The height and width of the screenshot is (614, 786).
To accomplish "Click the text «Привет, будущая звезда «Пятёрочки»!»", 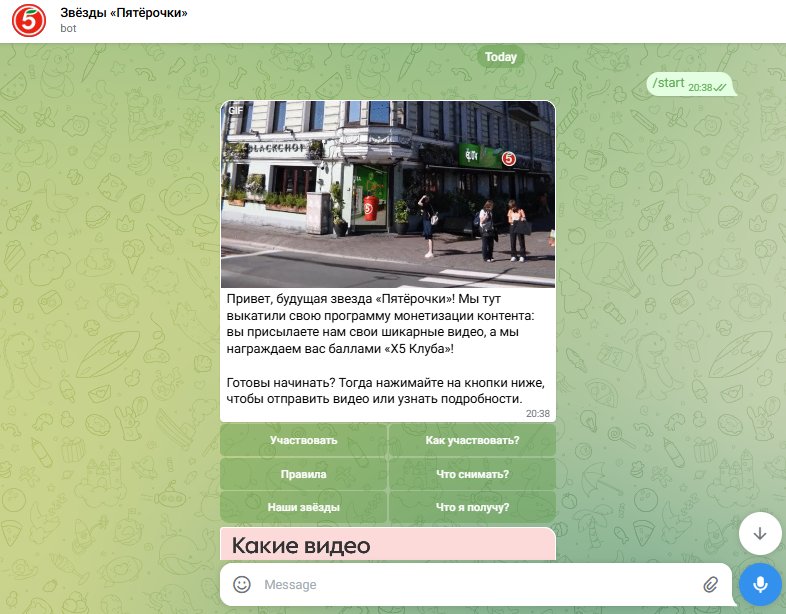I will [340, 299].
